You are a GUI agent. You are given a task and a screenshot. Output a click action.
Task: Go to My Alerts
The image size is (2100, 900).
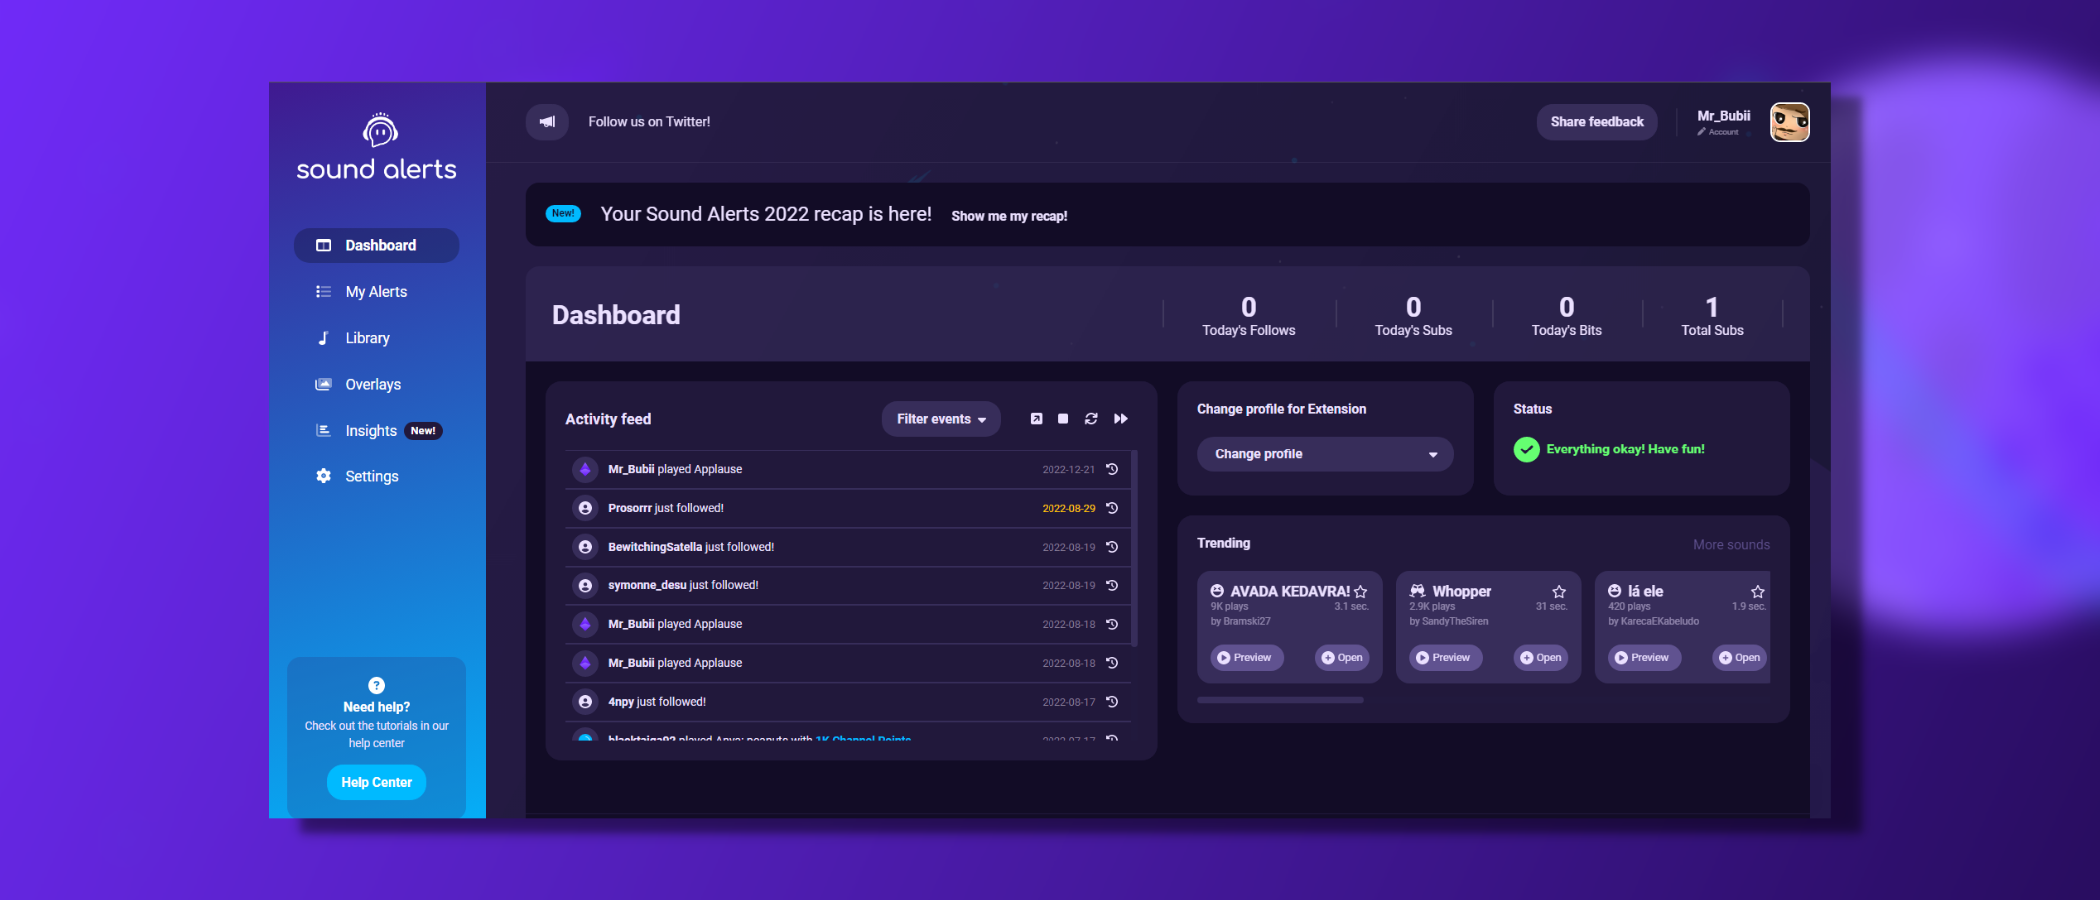click(x=375, y=291)
